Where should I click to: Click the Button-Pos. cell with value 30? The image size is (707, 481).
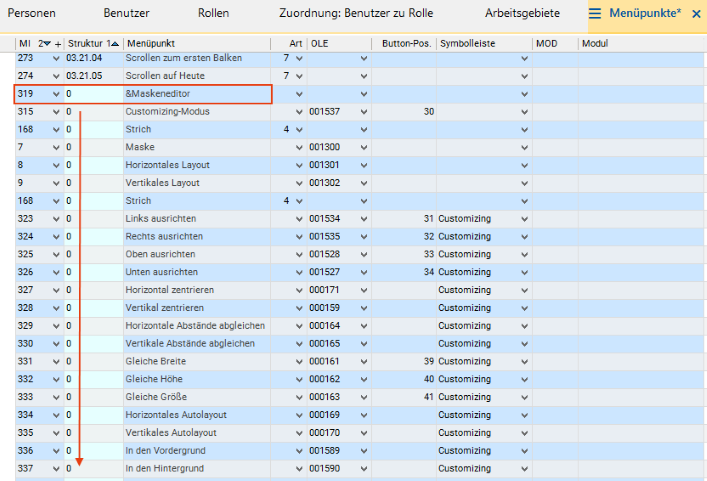click(407, 112)
